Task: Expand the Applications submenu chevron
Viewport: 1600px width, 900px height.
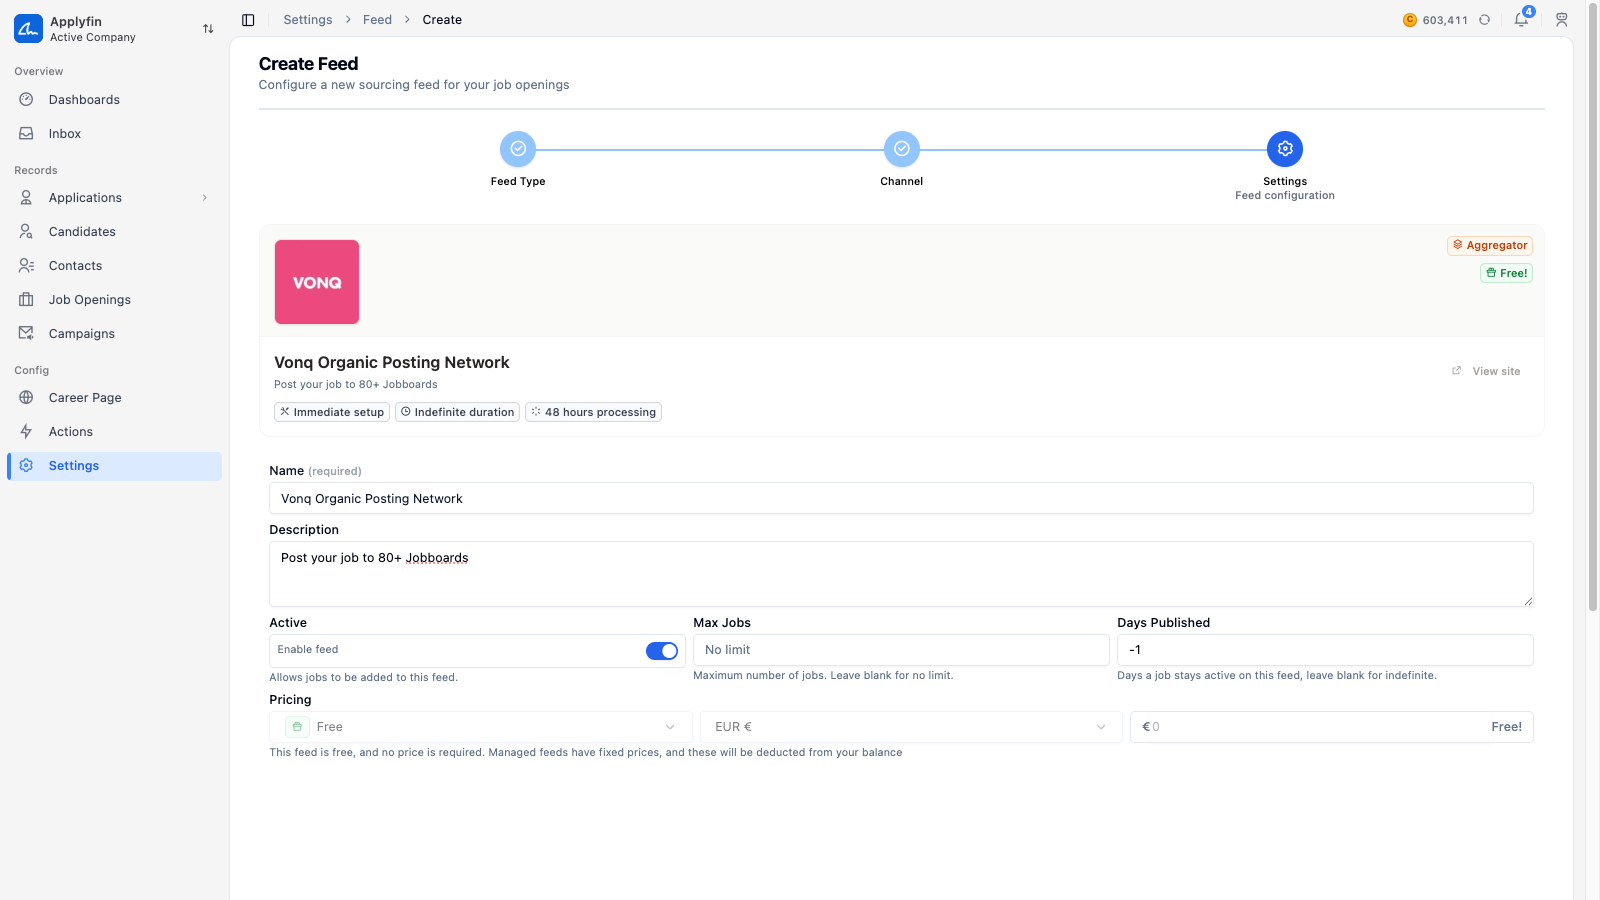Action: click(205, 198)
